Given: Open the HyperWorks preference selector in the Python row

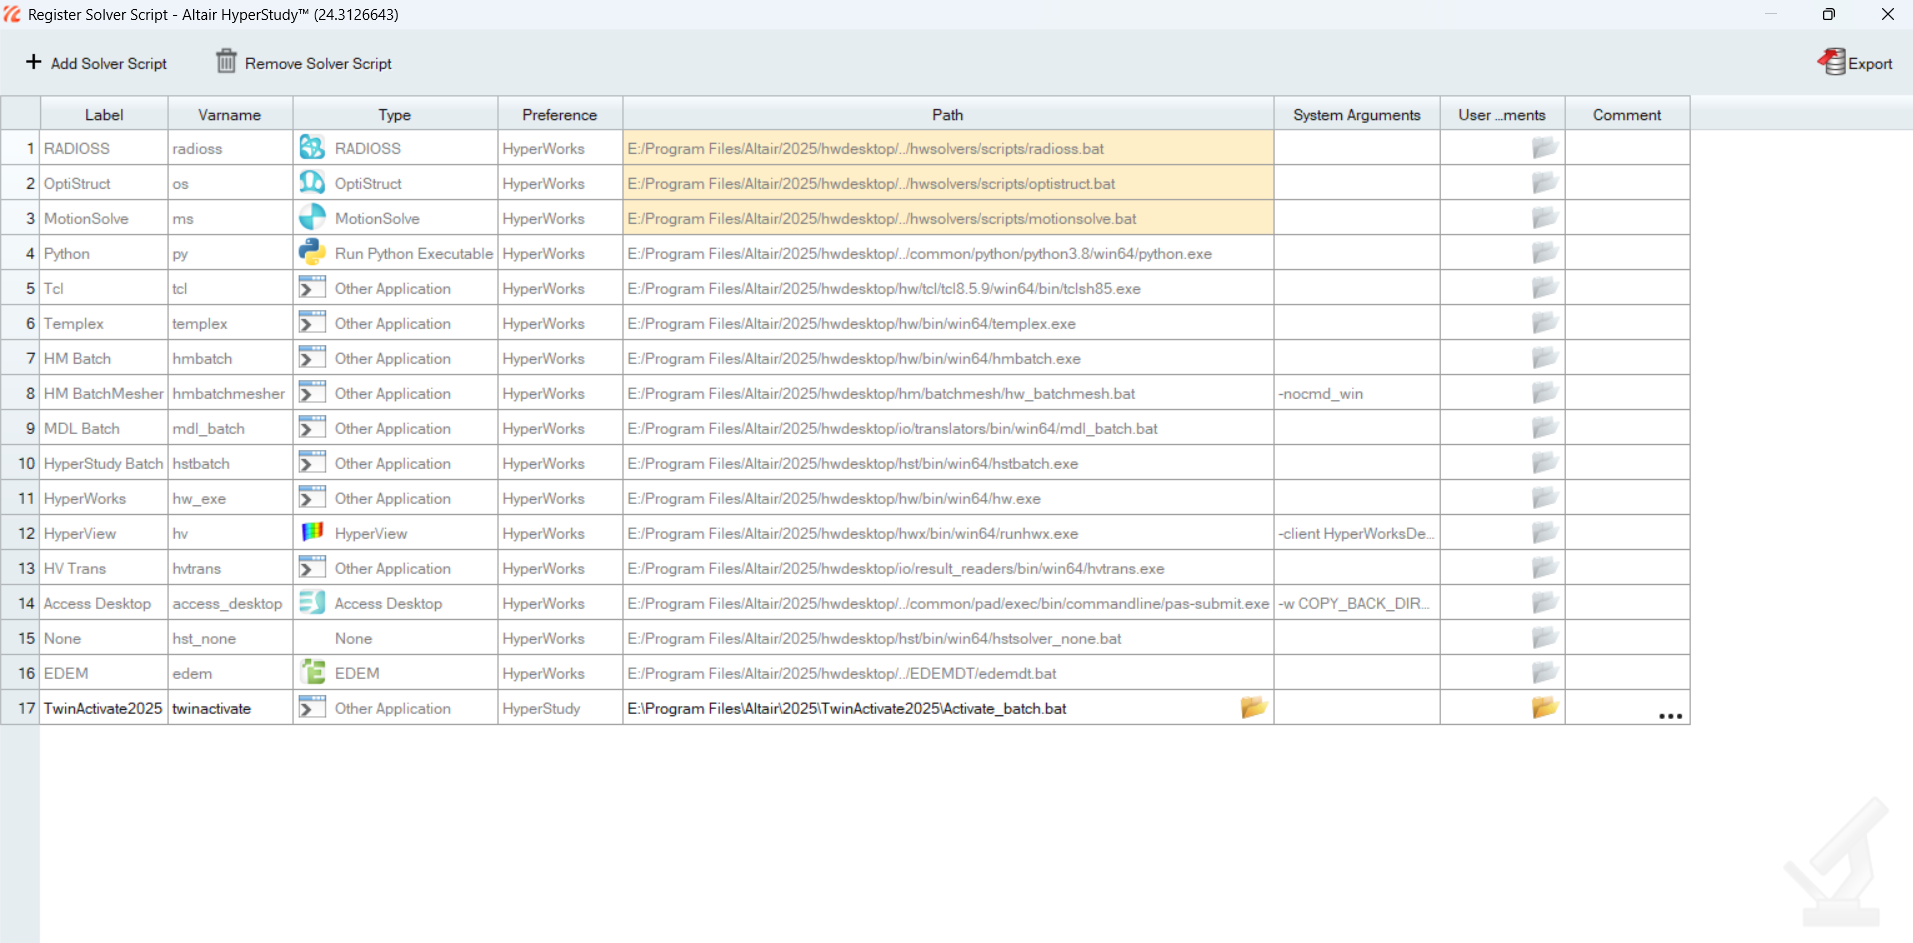Looking at the screenshot, I should (x=558, y=252).
